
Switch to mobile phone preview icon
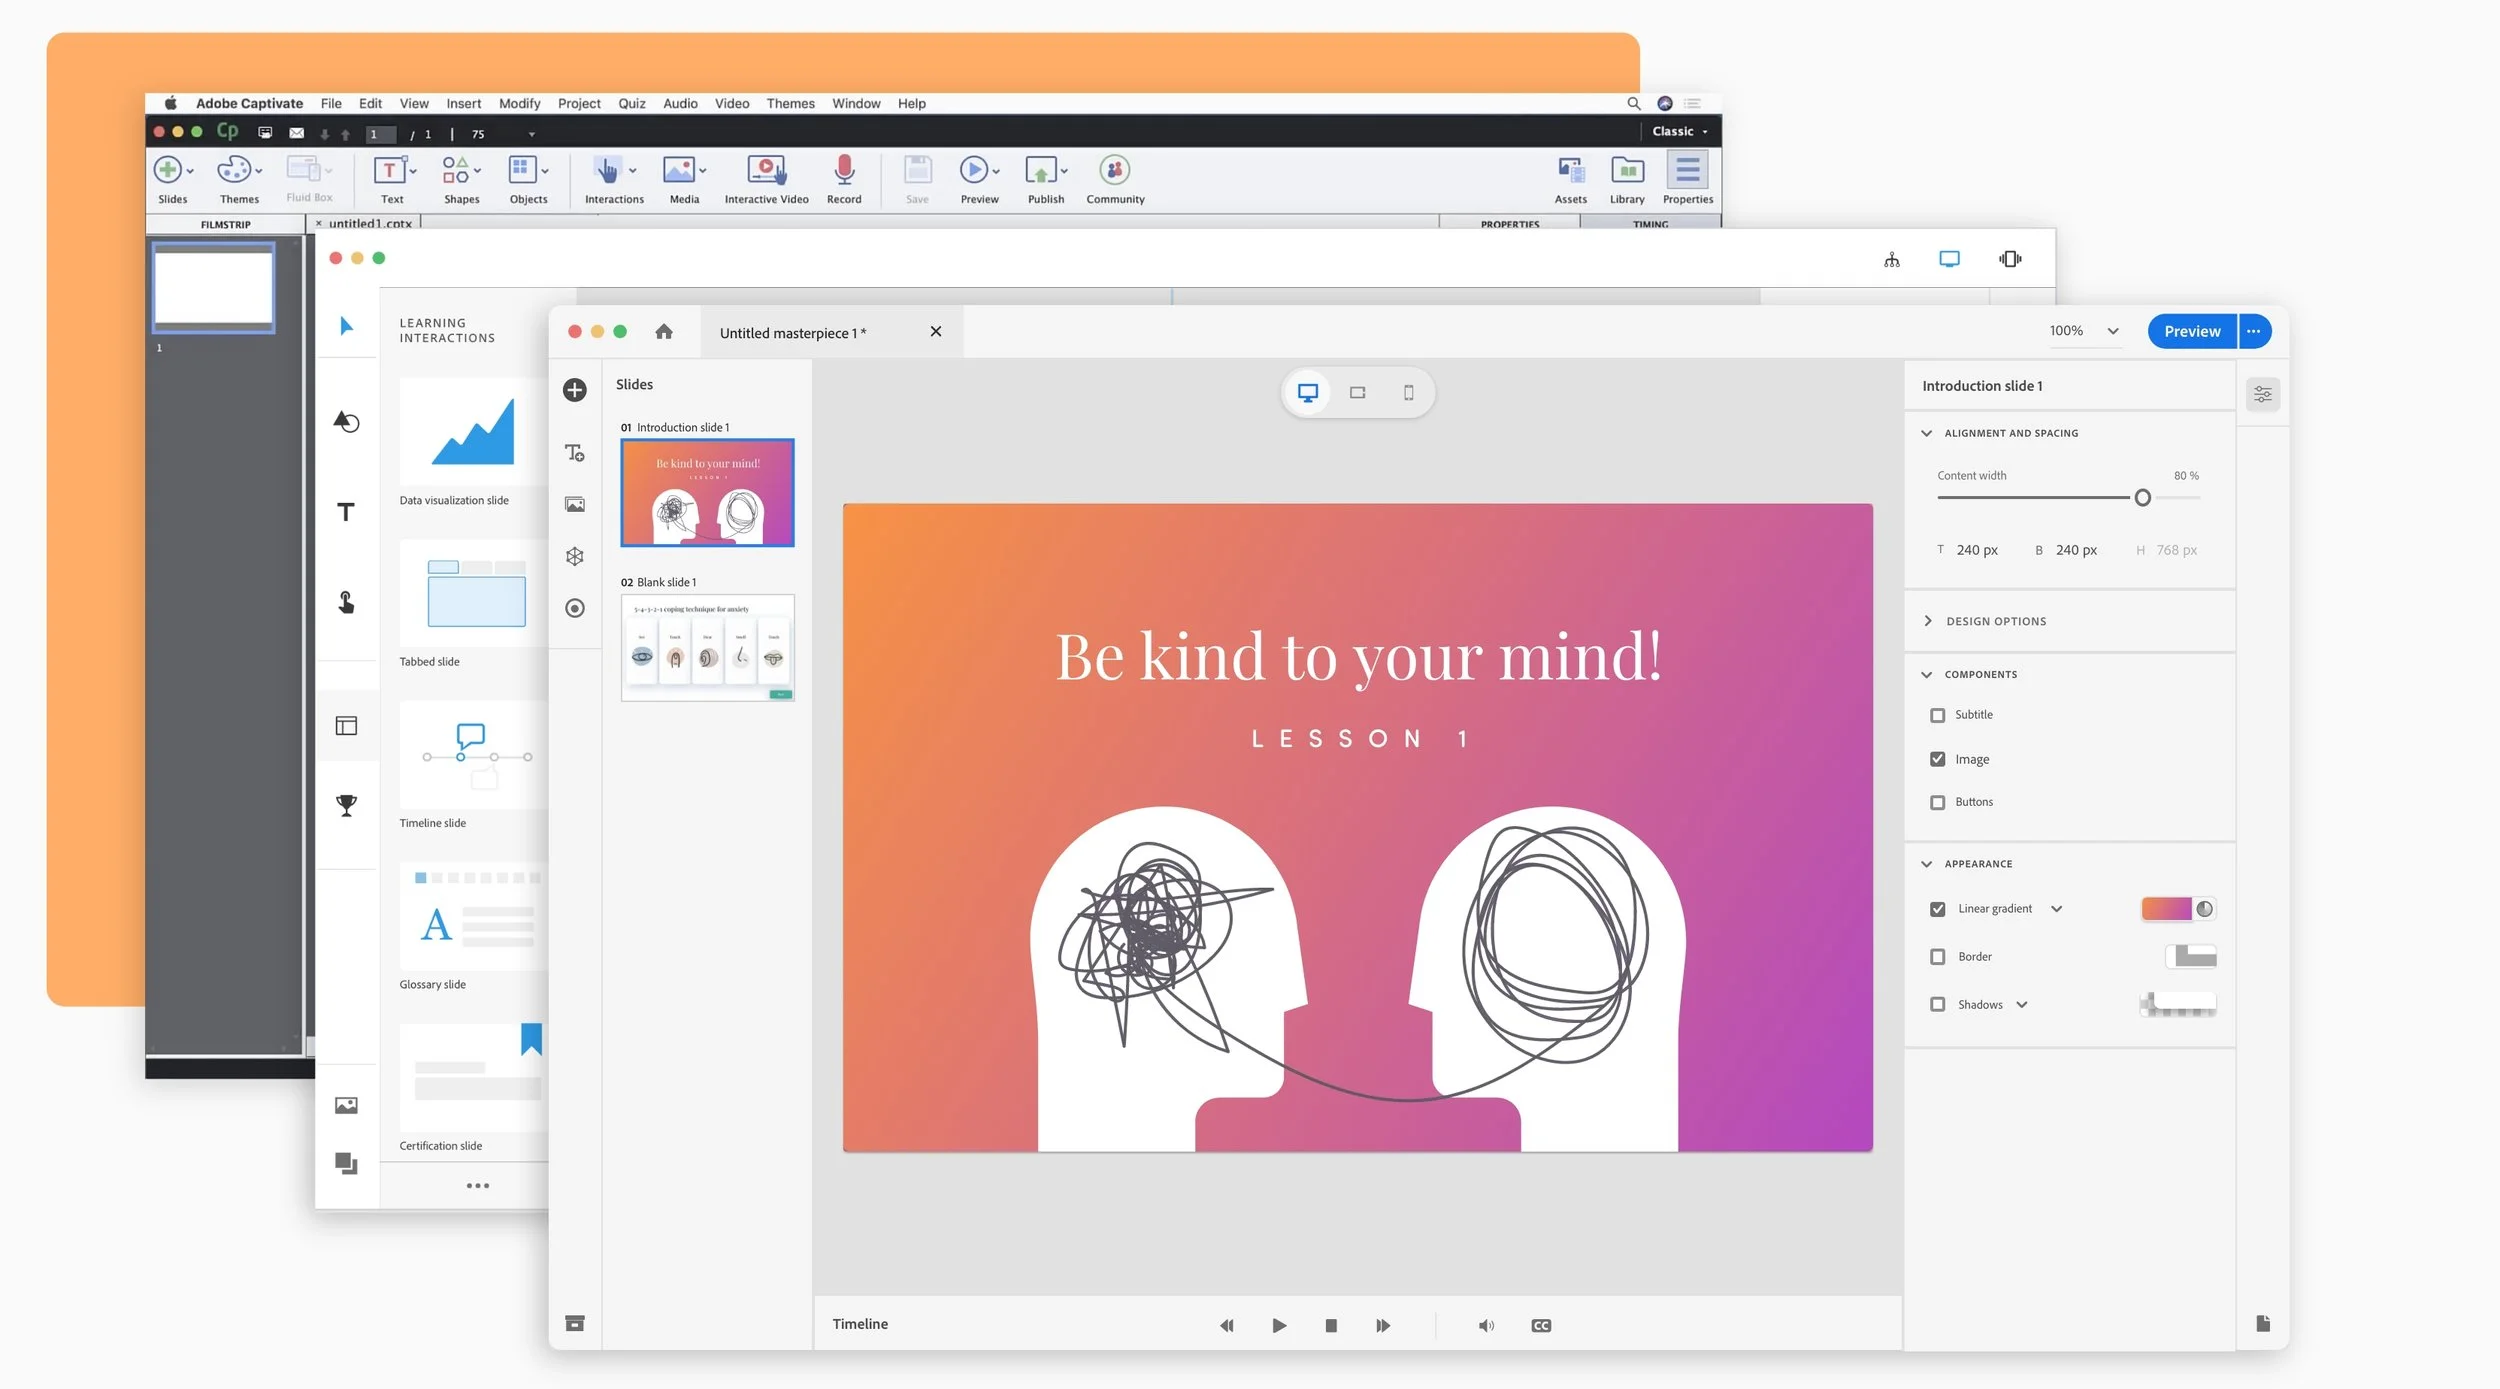[1408, 393]
